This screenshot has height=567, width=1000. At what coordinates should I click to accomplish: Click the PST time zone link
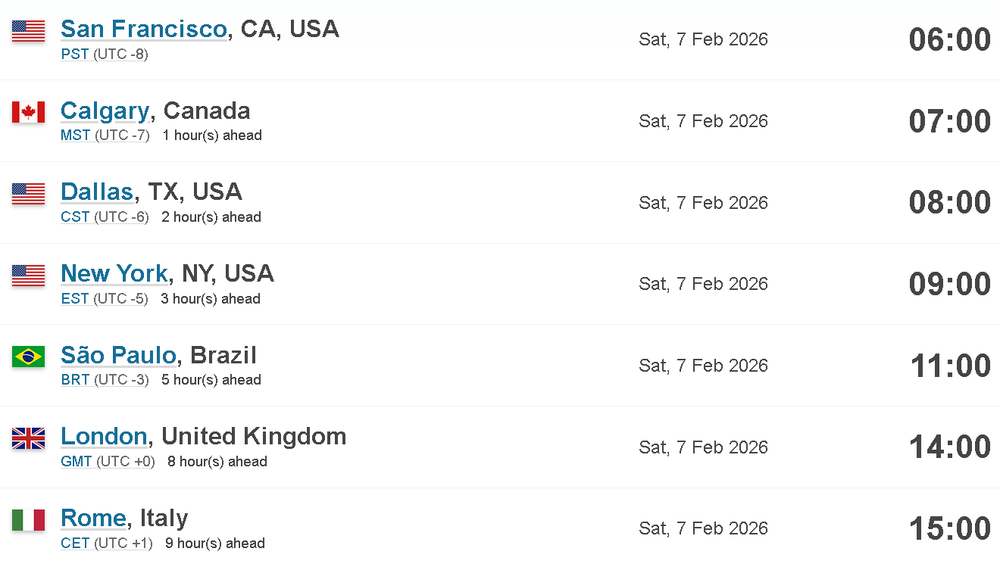[x=75, y=54]
